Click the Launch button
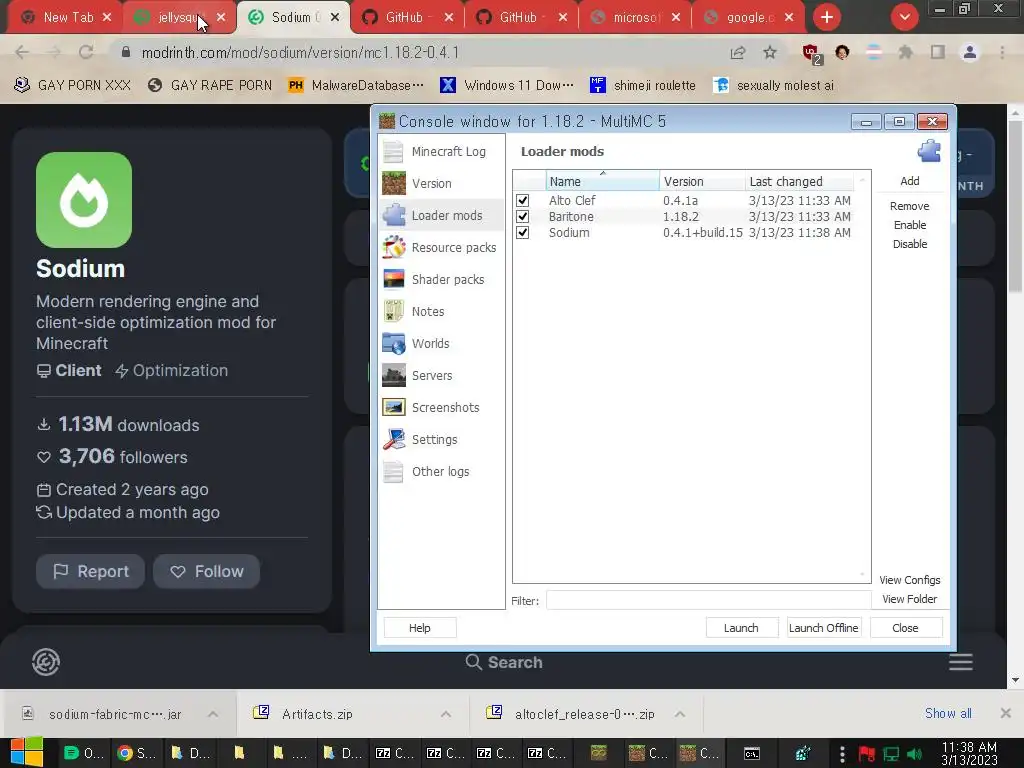Screen dimensions: 1024x768 pos(741,628)
